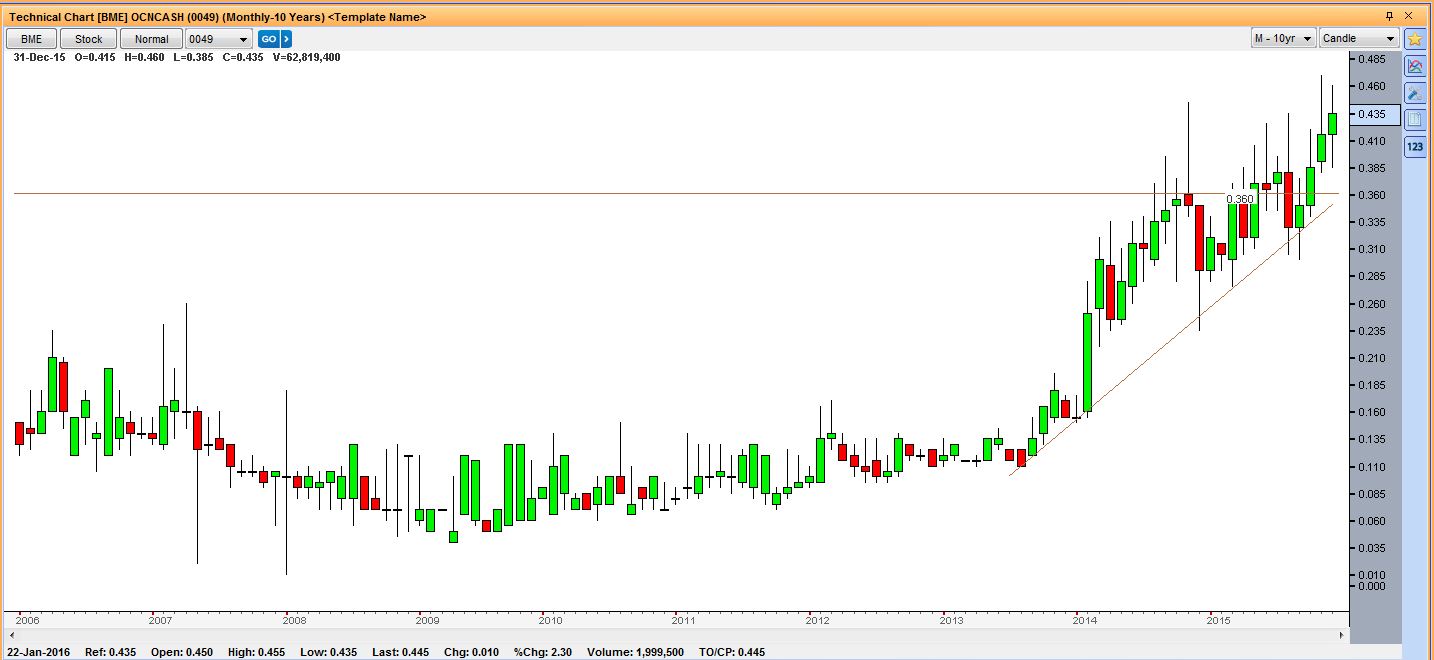Click the scroll left arrow under chart
The image size is (1434, 660).
13,635
